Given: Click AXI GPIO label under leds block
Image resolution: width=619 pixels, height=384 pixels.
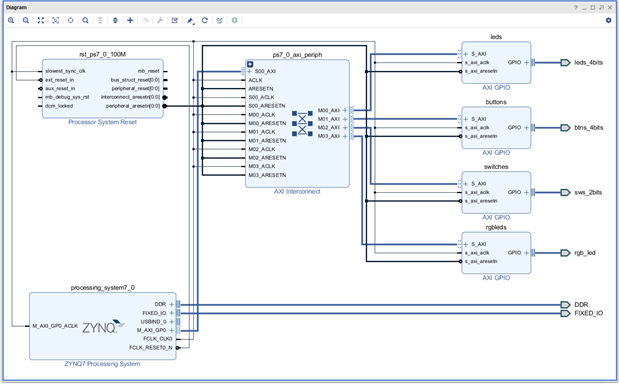Looking at the screenshot, I should tap(496, 88).
